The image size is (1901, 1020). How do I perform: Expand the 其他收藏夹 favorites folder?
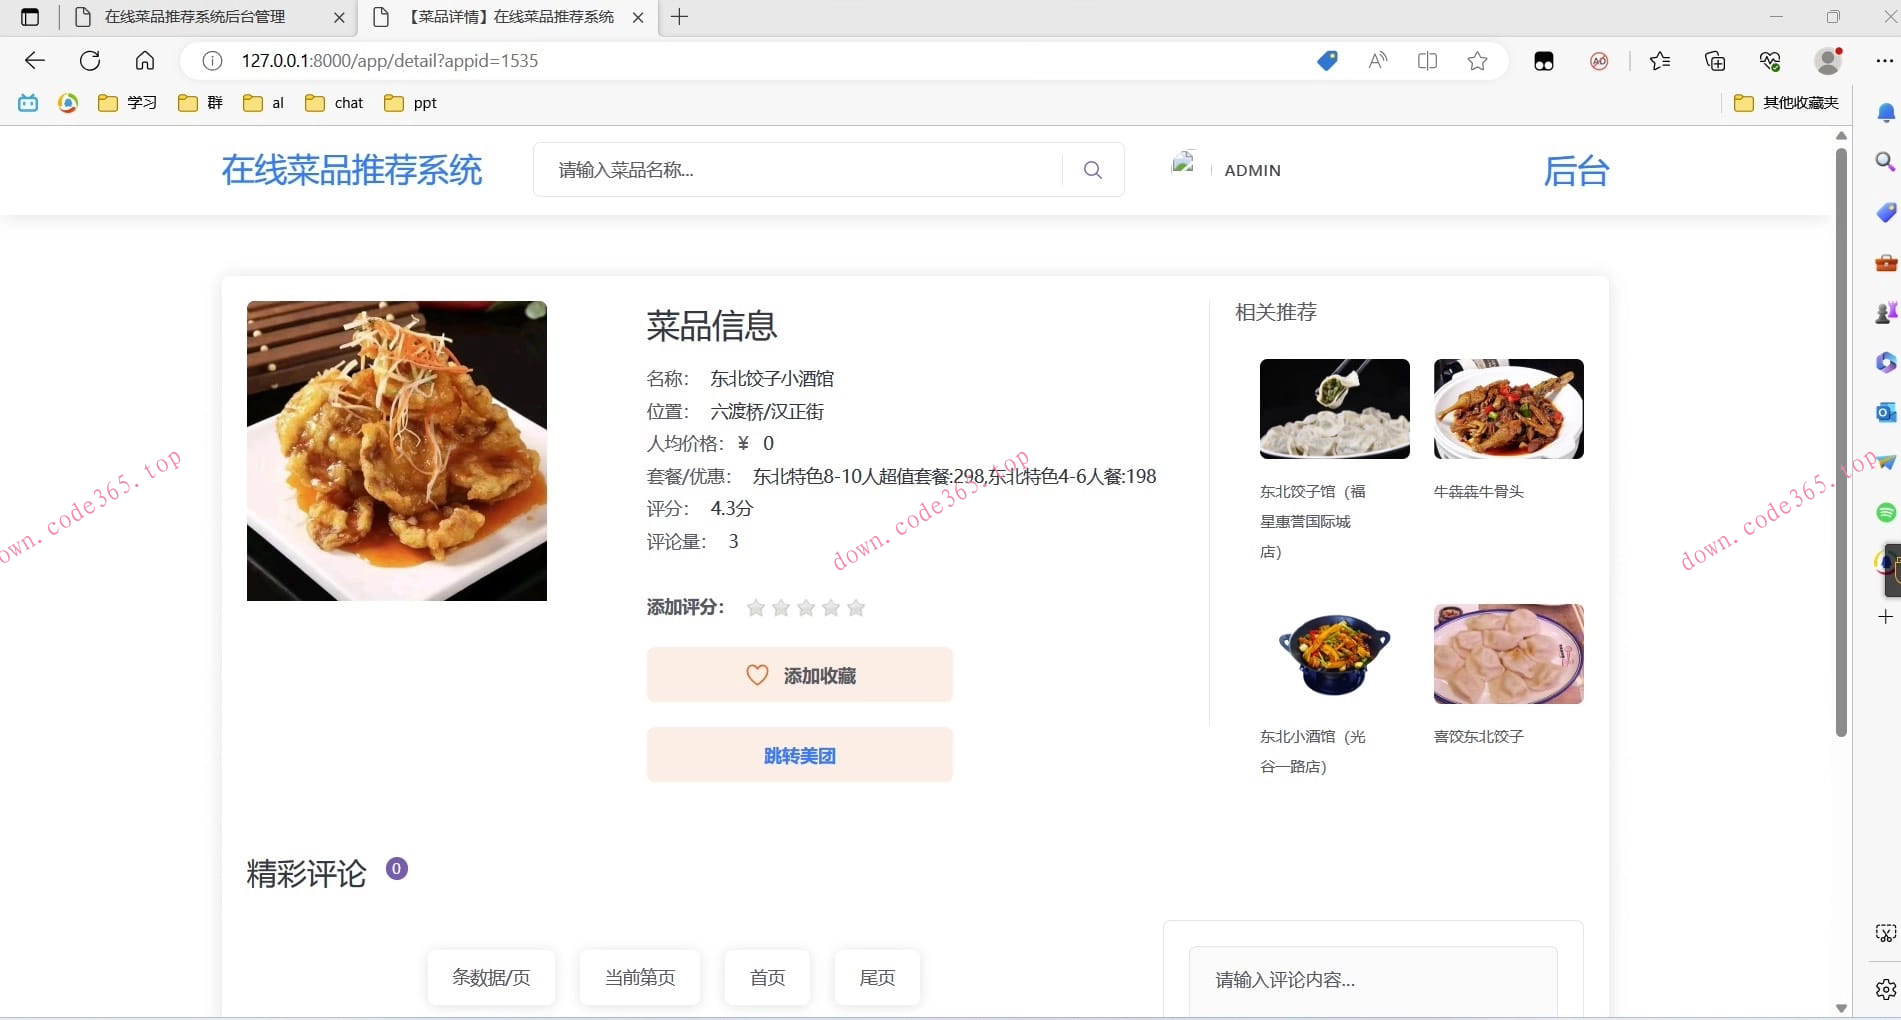point(1790,102)
